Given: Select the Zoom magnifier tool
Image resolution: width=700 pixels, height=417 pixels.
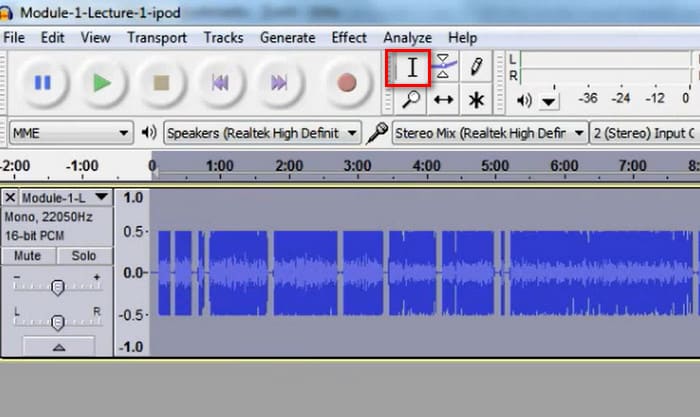Looking at the screenshot, I should pos(411,100).
